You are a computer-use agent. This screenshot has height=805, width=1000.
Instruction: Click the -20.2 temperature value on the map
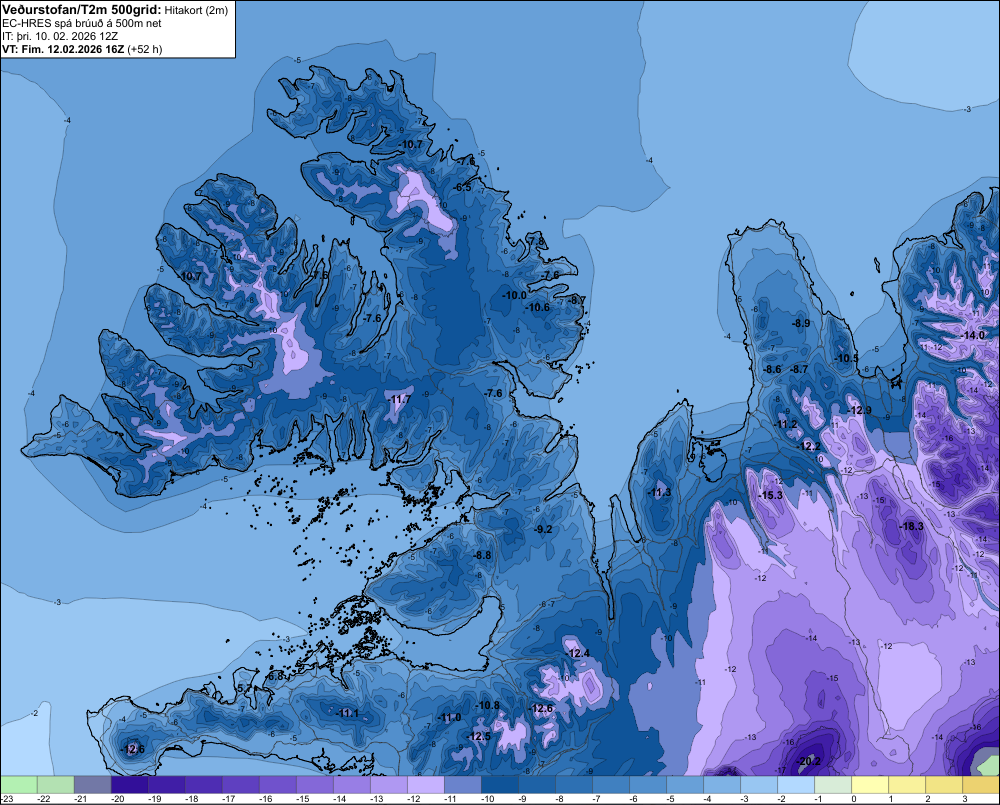809,761
